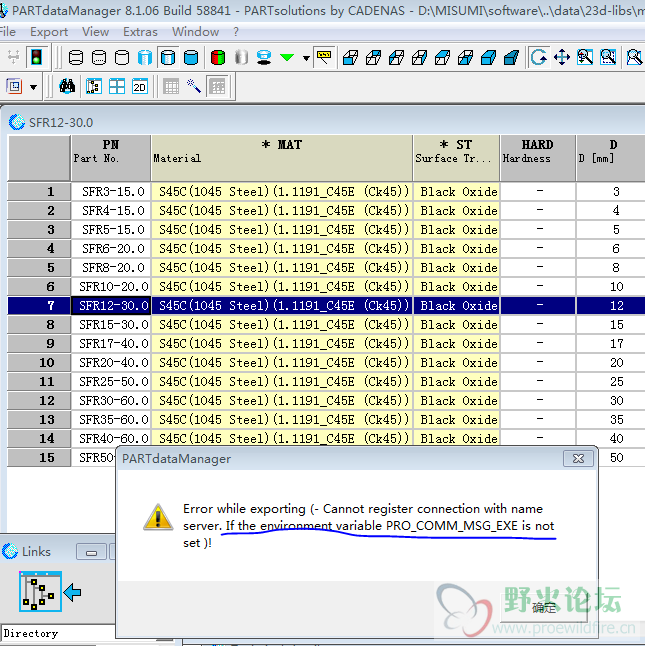645x646 pixels.
Task: Toggle the four-pane window view icon
Action: click(117, 87)
